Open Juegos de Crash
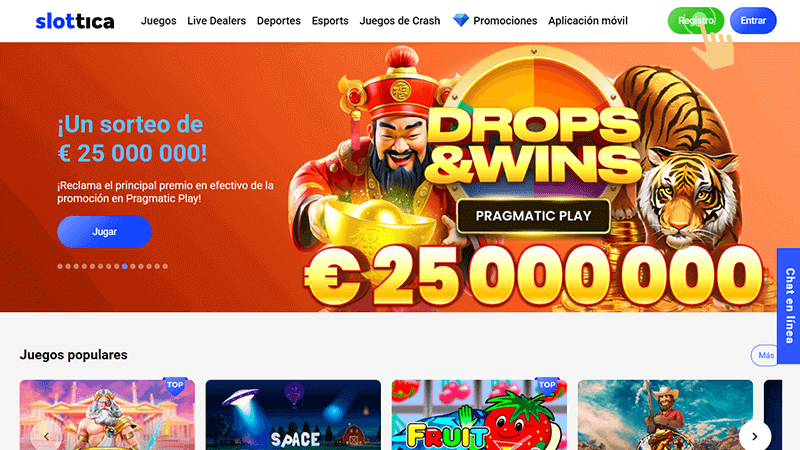 click(x=399, y=21)
